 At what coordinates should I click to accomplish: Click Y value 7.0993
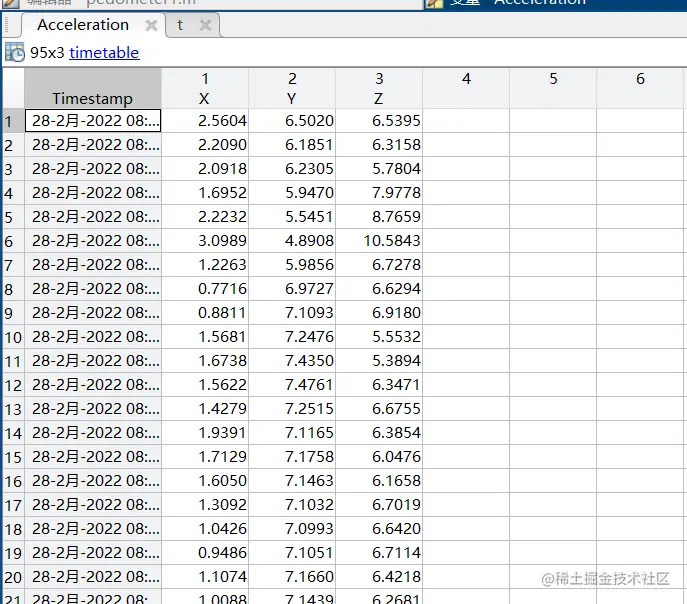(309, 529)
